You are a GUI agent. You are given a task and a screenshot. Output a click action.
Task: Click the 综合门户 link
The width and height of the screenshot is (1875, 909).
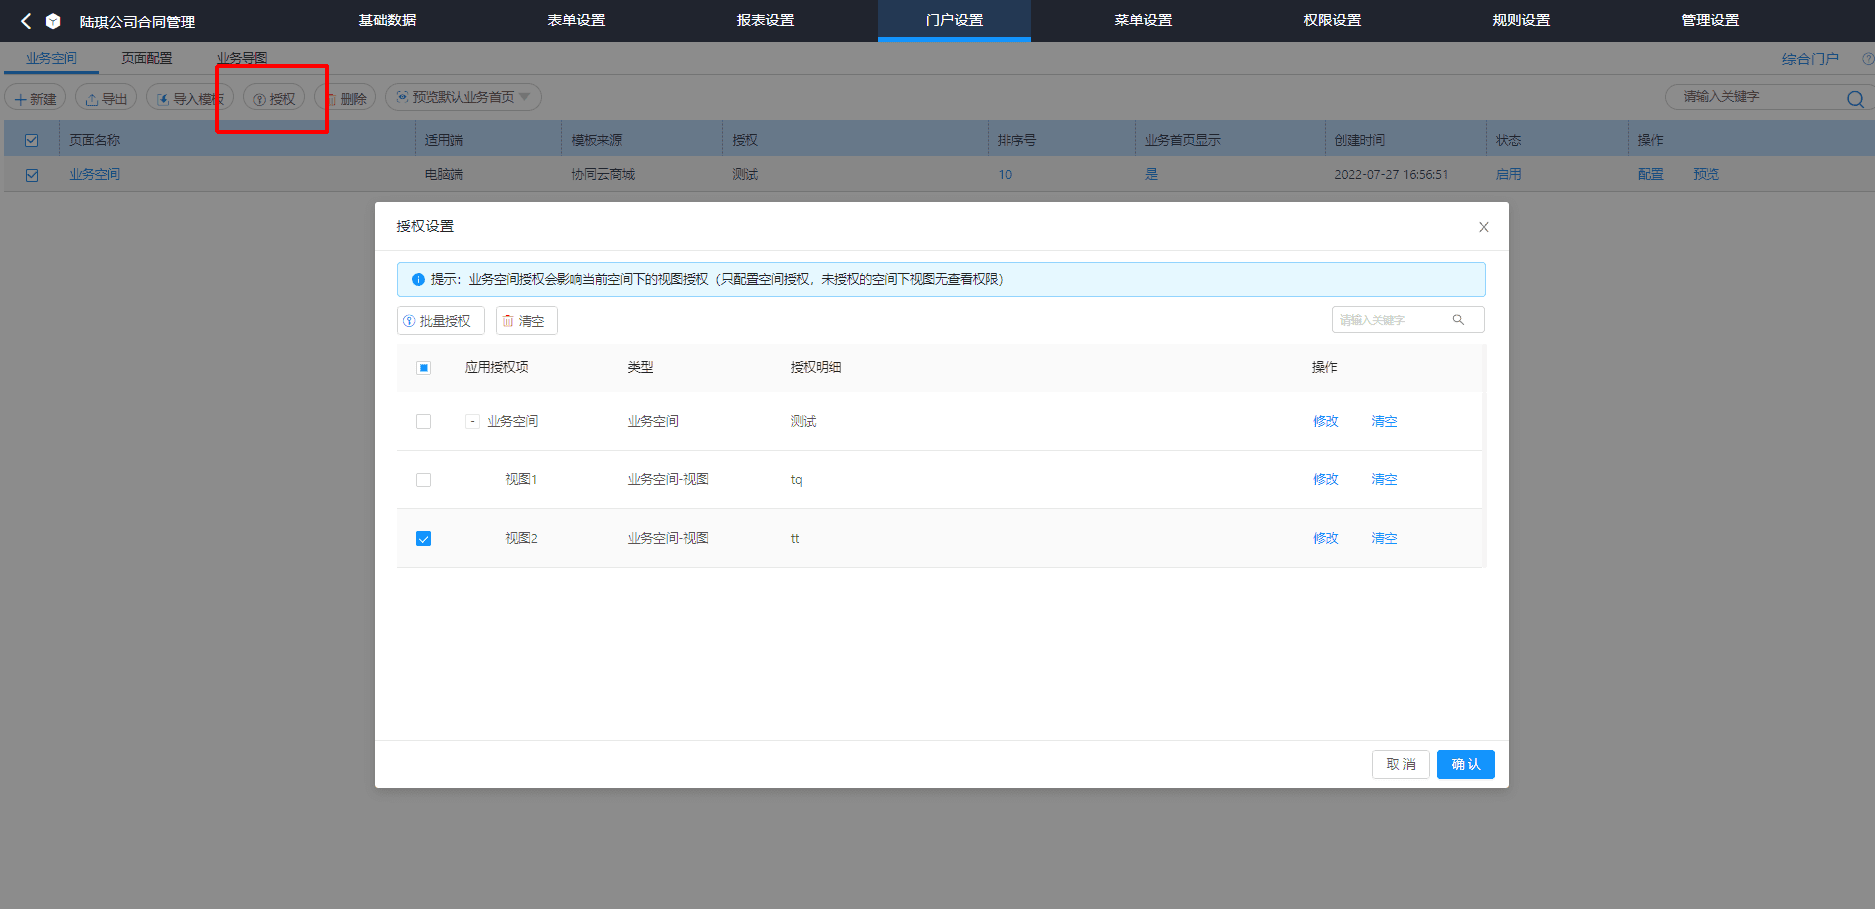click(x=1810, y=59)
